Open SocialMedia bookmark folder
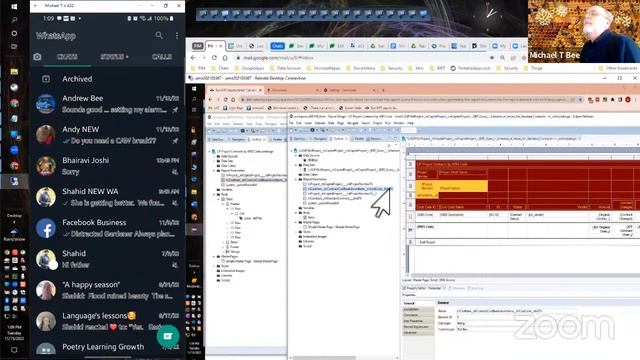Viewport: 640px width, 360px height. tap(360, 68)
